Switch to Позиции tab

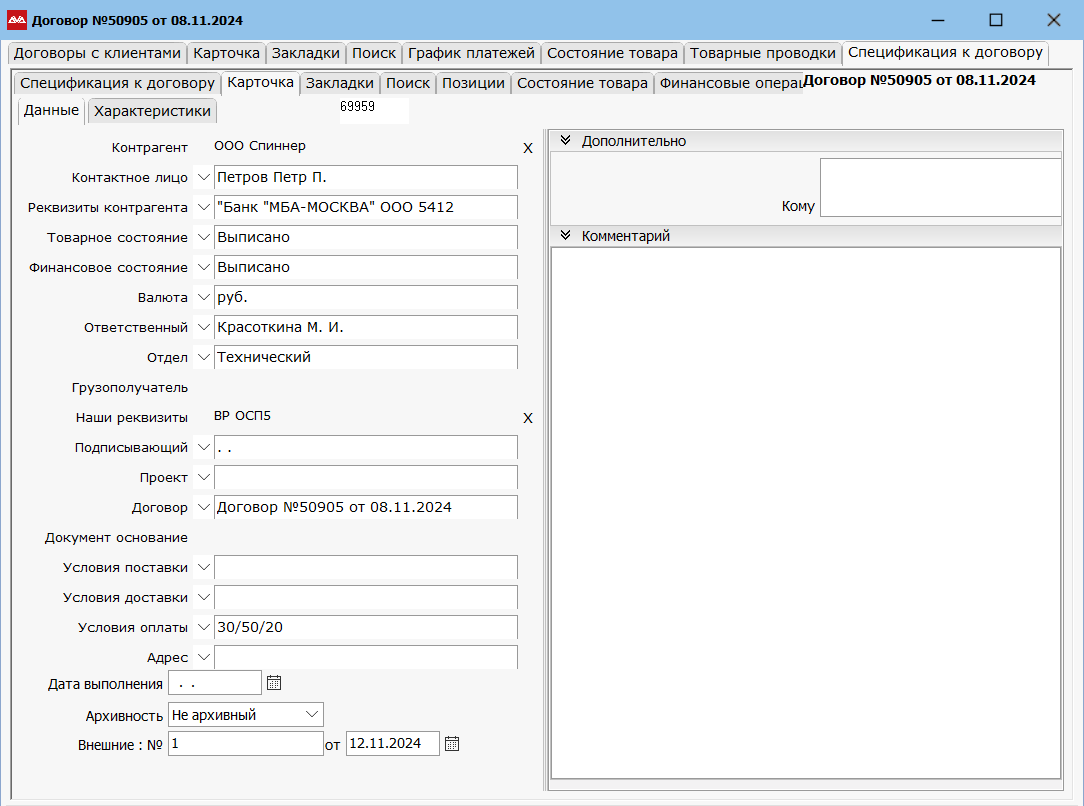point(474,83)
